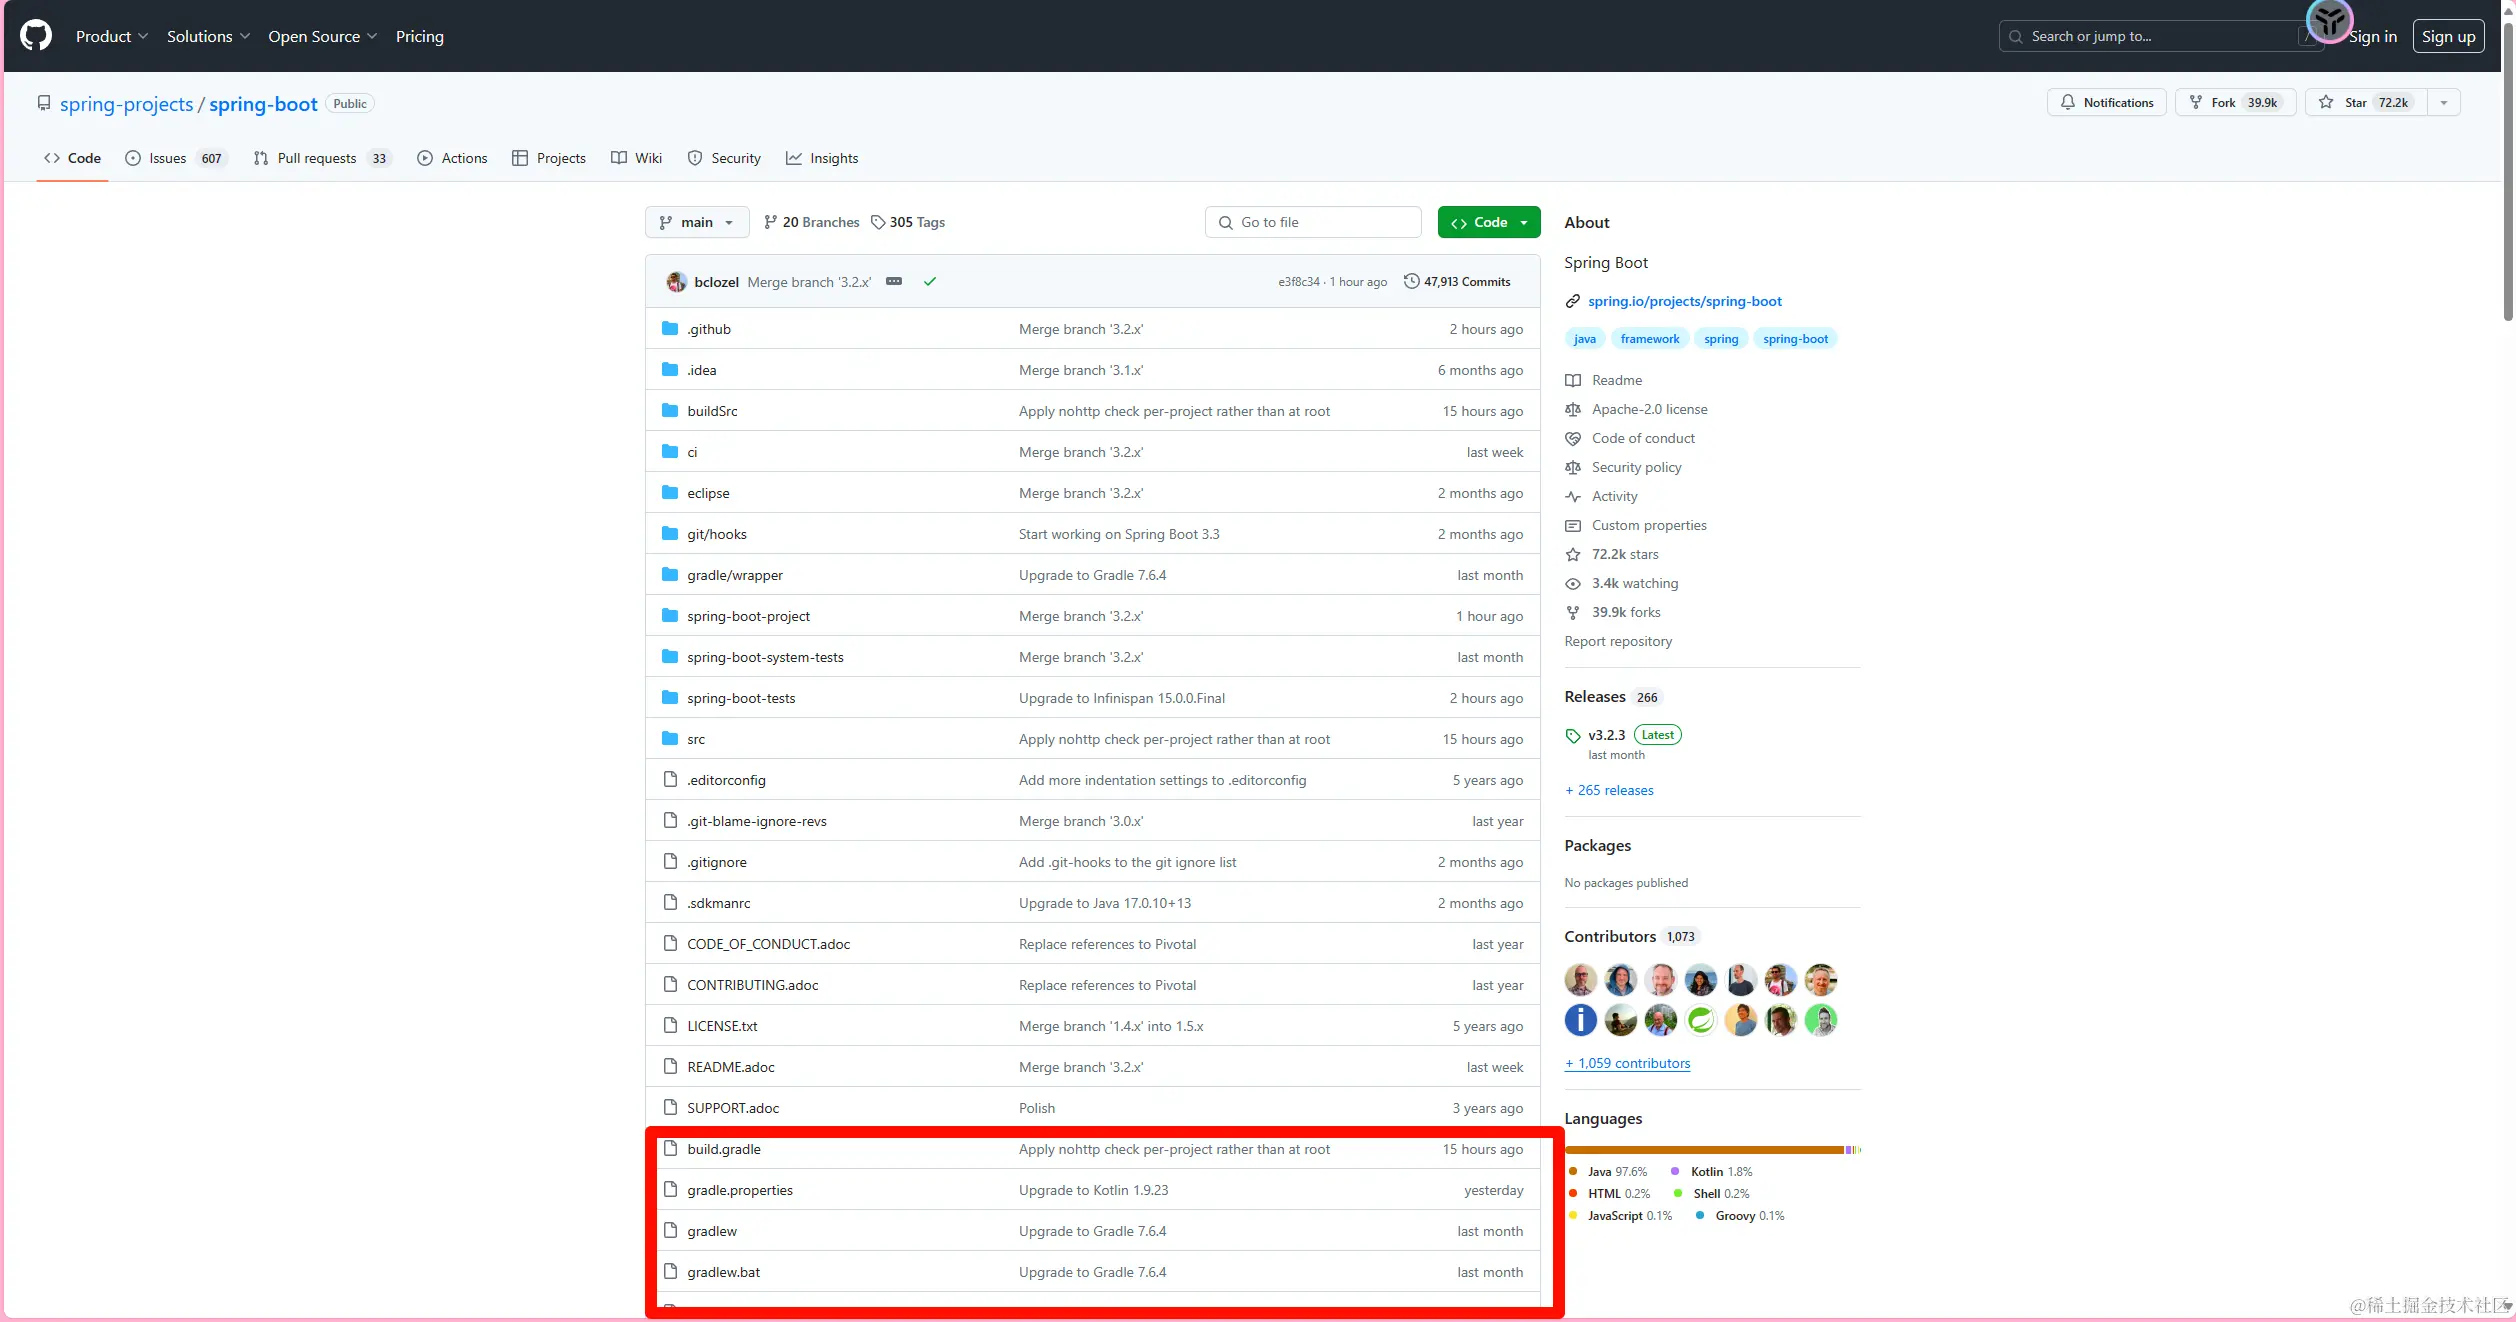Image resolution: width=2516 pixels, height=1322 pixels.
Task: Click the Fork repository button
Action: click(2235, 102)
